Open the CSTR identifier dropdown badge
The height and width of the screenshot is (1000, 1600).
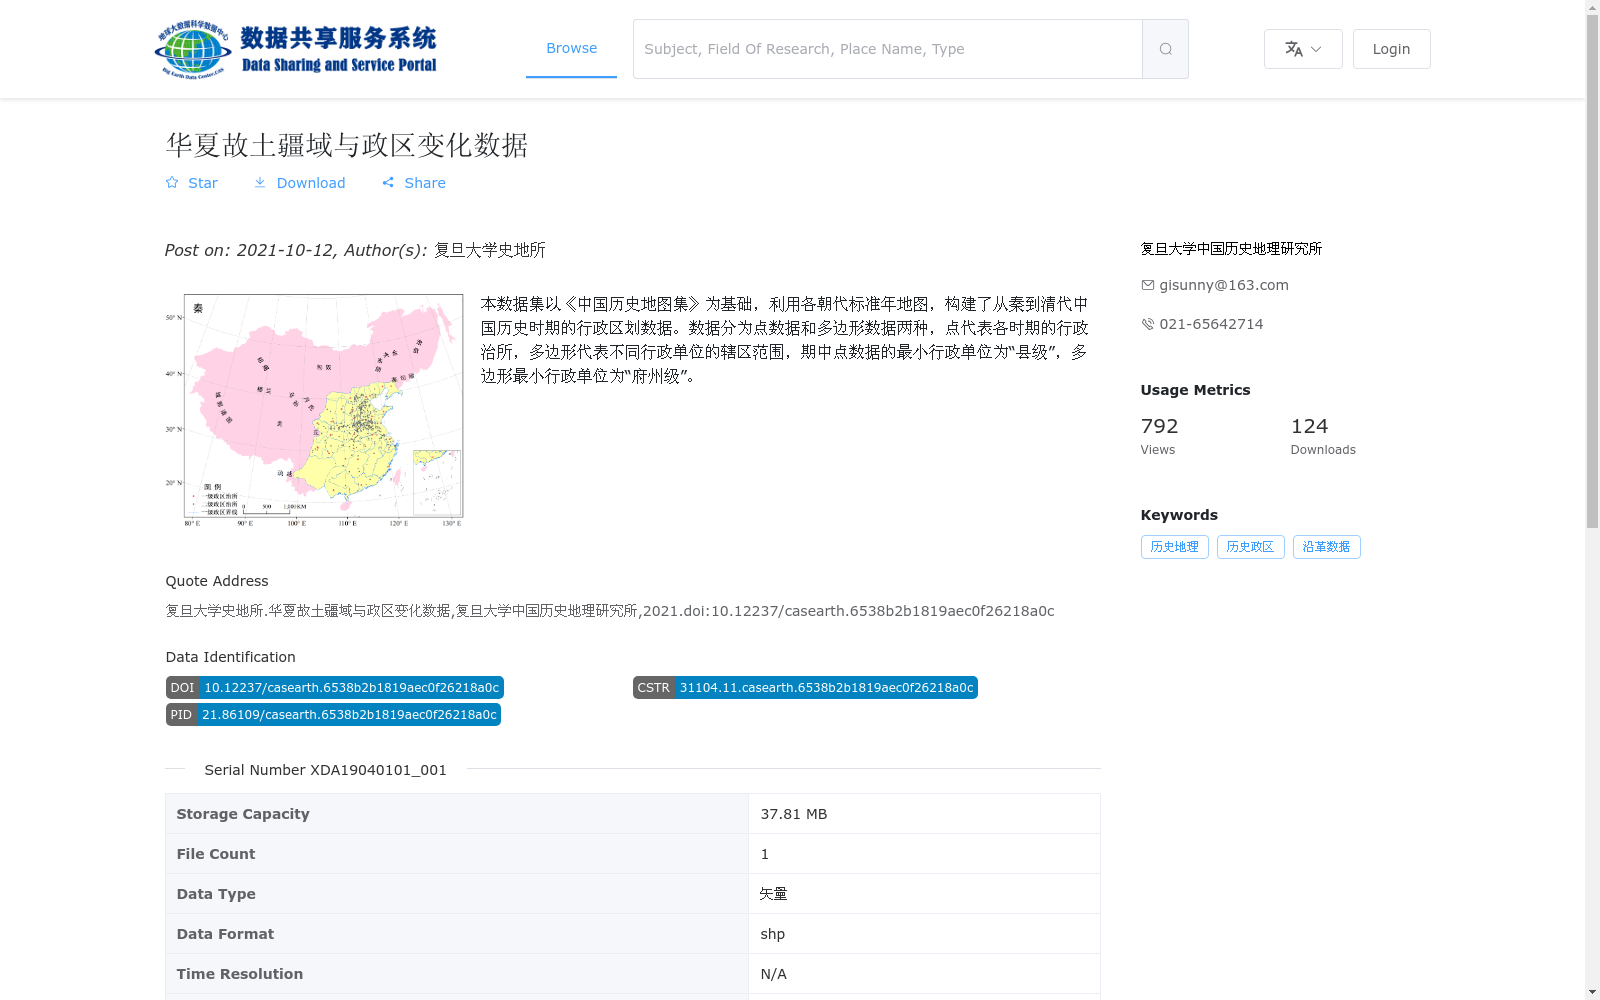click(653, 687)
